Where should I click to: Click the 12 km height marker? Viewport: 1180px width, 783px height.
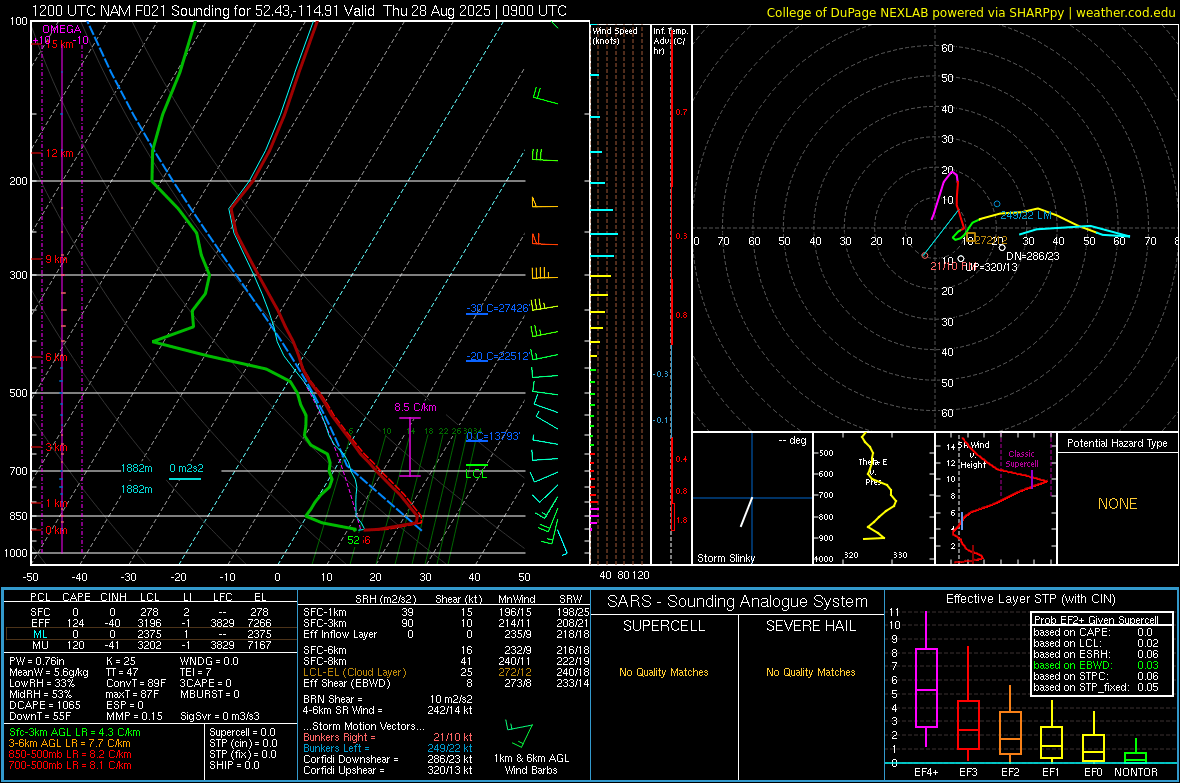click(60, 153)
